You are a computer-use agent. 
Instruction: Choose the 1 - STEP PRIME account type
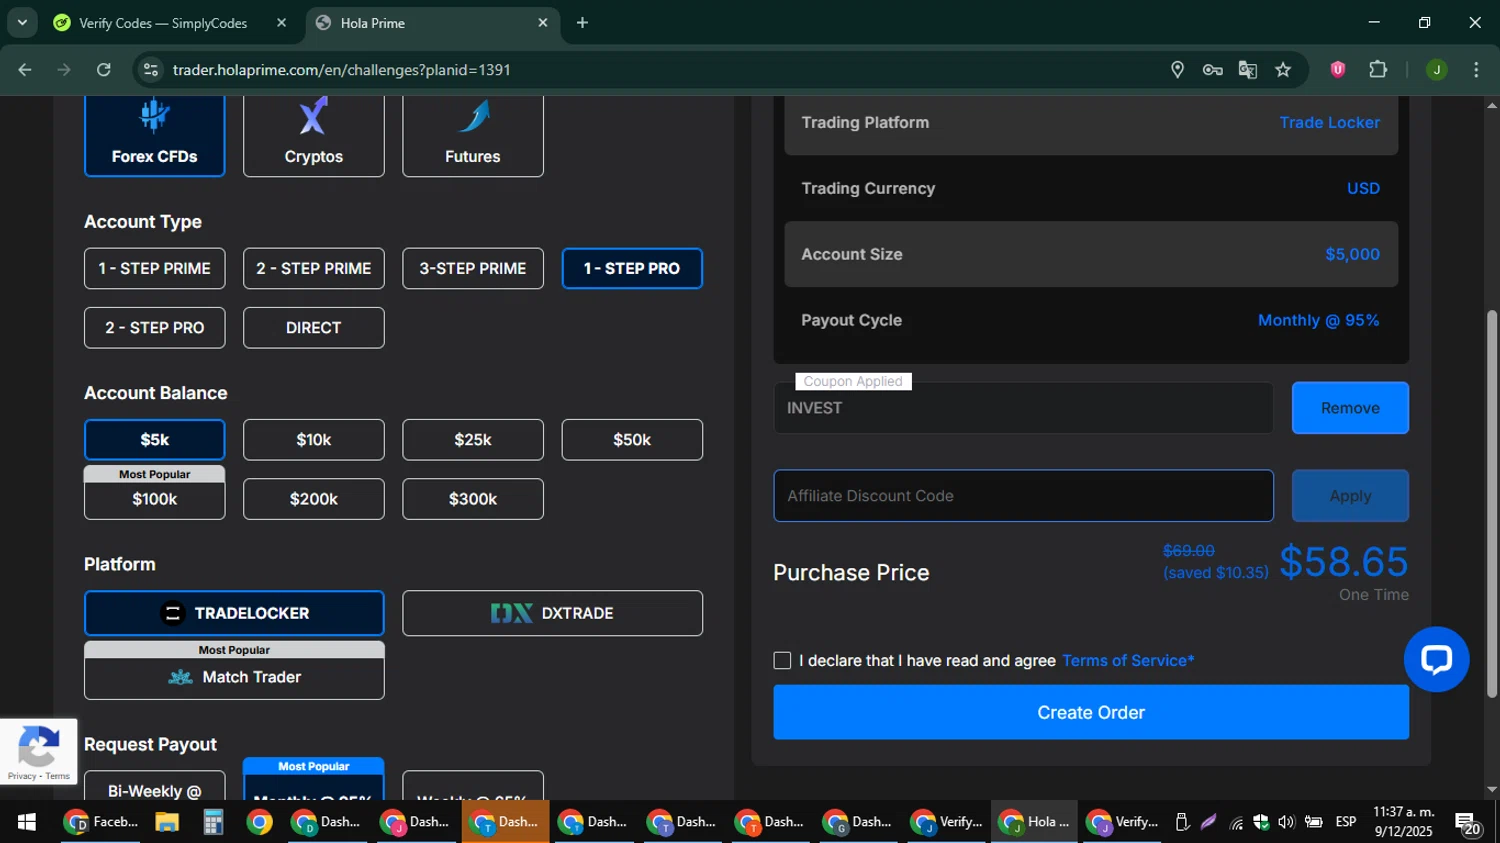point(155,268)
